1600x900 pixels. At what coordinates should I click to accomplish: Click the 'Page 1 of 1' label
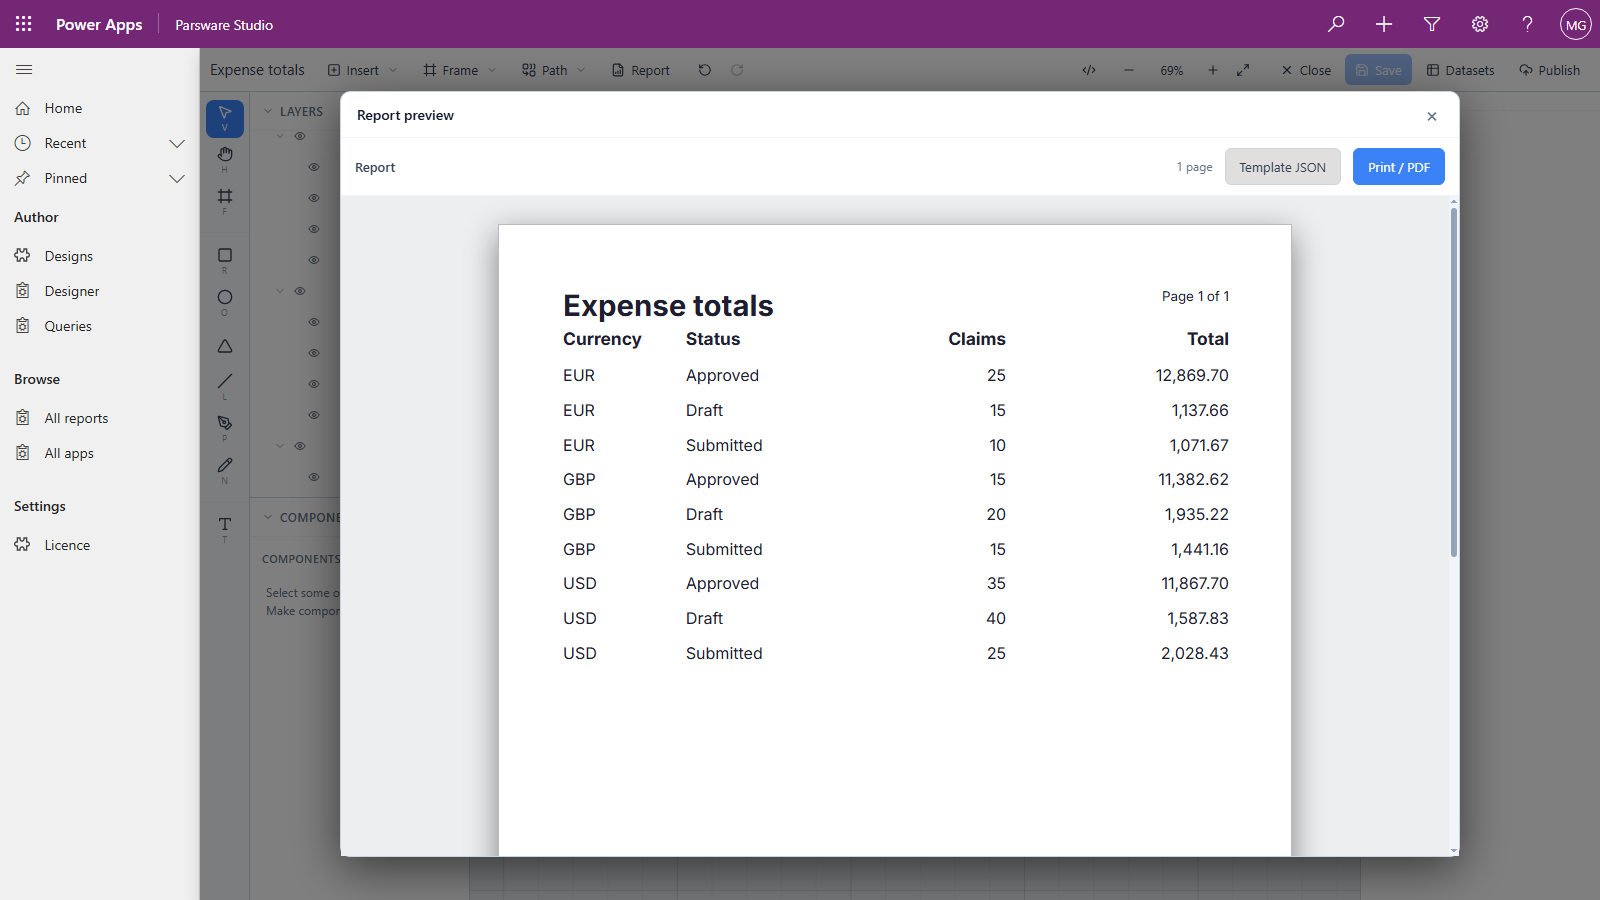[x=1195, y=296]
